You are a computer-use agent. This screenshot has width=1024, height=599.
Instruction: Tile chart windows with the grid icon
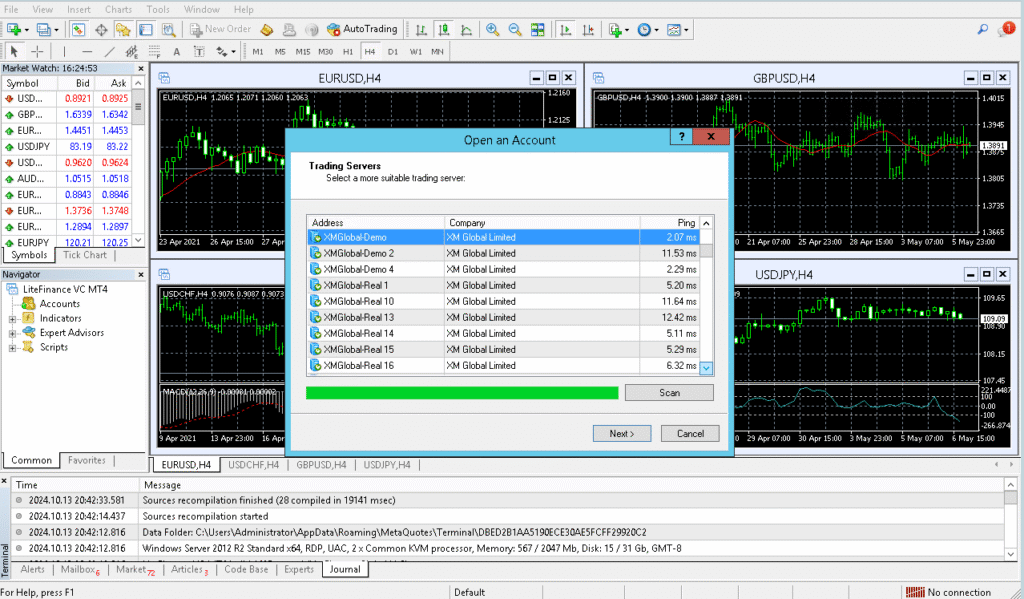[x=537, y=29]
